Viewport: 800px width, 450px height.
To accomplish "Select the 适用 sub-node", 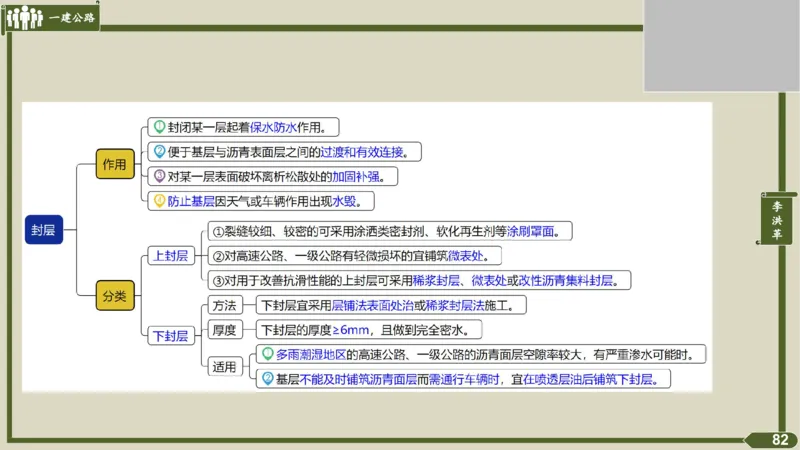I will coord(224,367).
